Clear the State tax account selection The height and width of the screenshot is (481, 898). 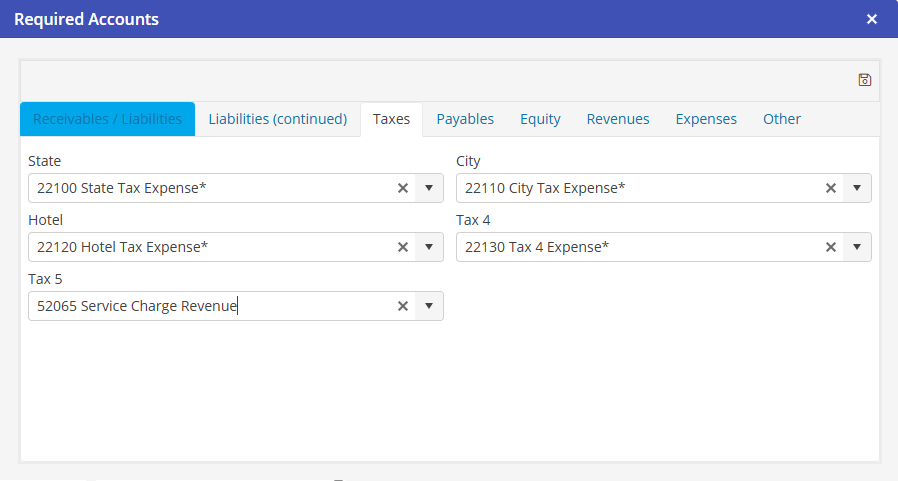[403, 188]
